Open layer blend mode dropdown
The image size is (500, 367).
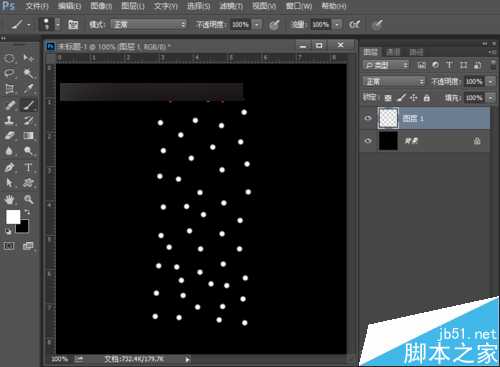[394, 81]
